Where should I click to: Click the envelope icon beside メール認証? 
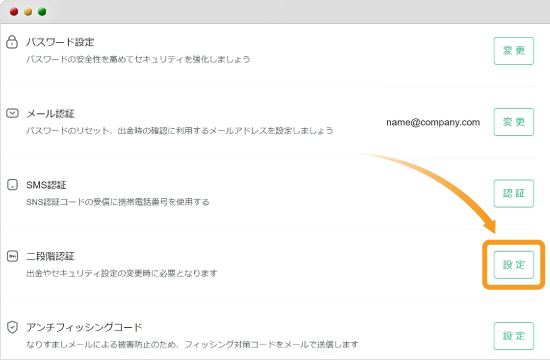(12, 113)
